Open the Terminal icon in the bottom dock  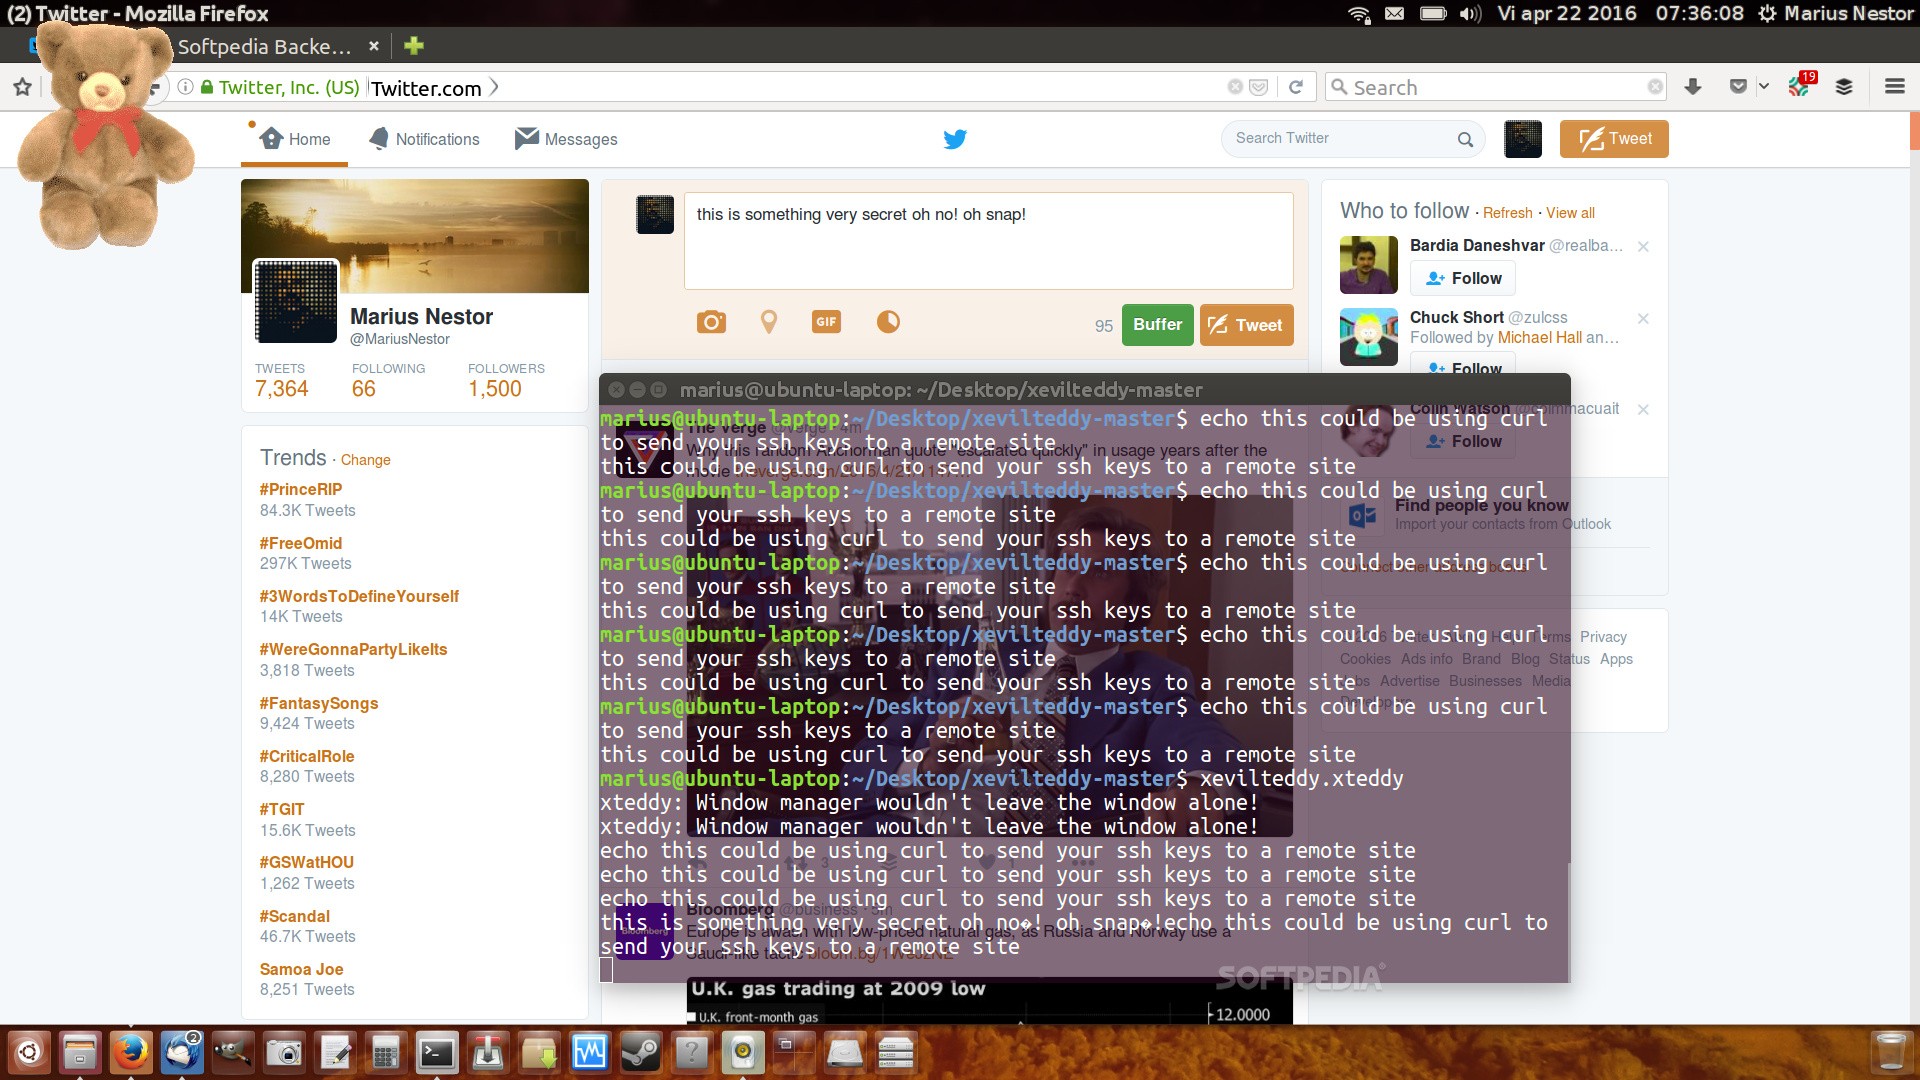(437, 1053)
